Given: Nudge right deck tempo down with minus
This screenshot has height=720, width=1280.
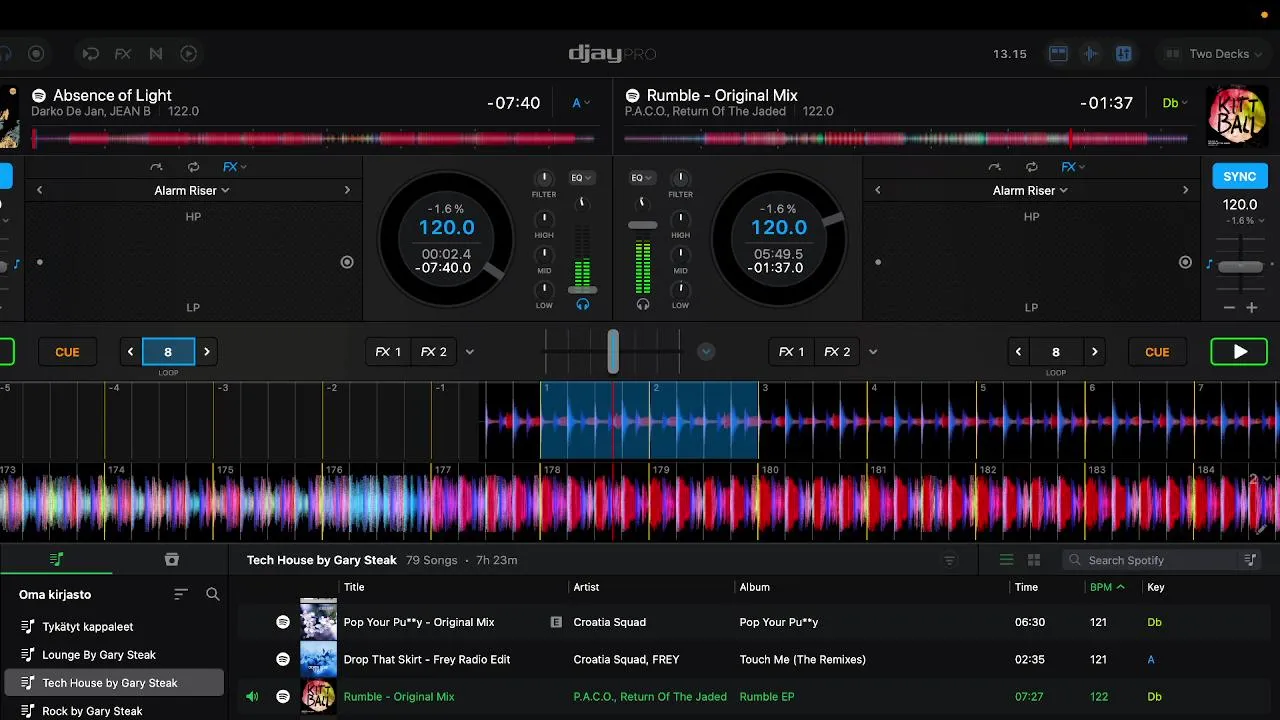Looking at the screenshot, I should point(1230,308).
